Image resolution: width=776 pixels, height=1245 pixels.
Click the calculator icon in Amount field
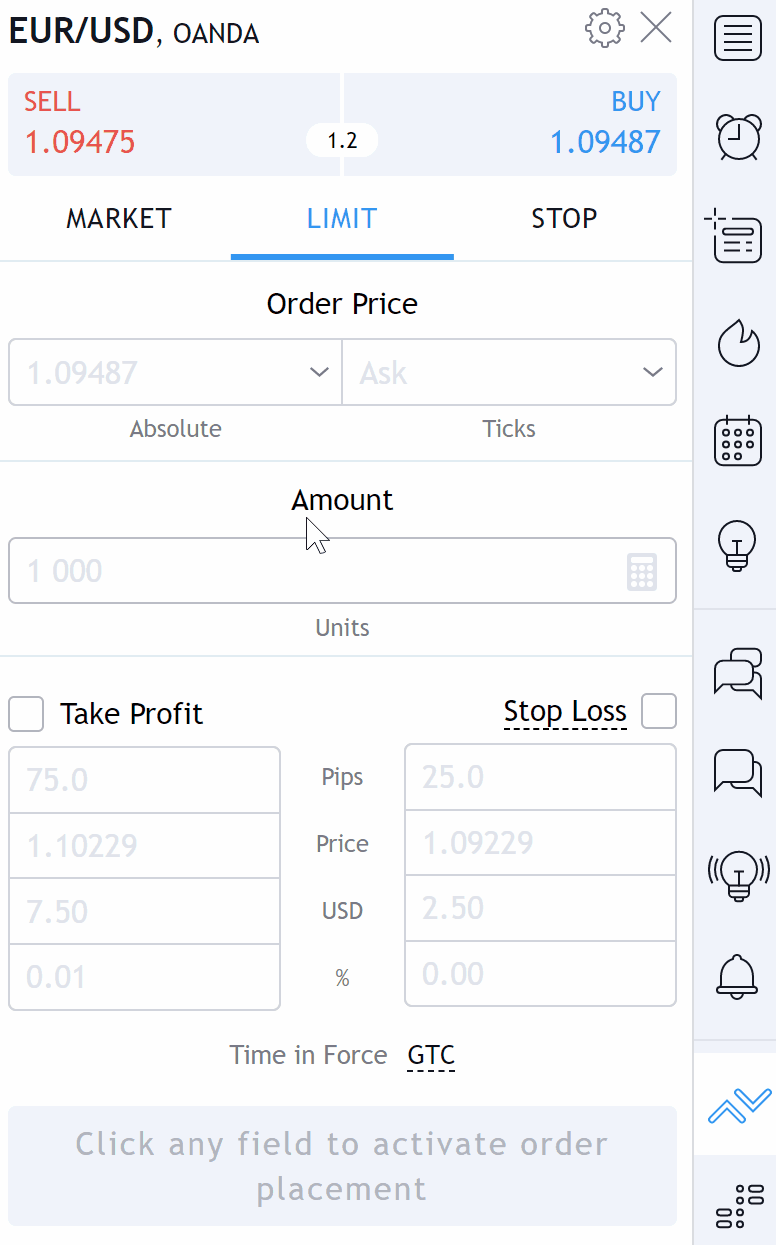pyautogui.click(x=642, y=572)
